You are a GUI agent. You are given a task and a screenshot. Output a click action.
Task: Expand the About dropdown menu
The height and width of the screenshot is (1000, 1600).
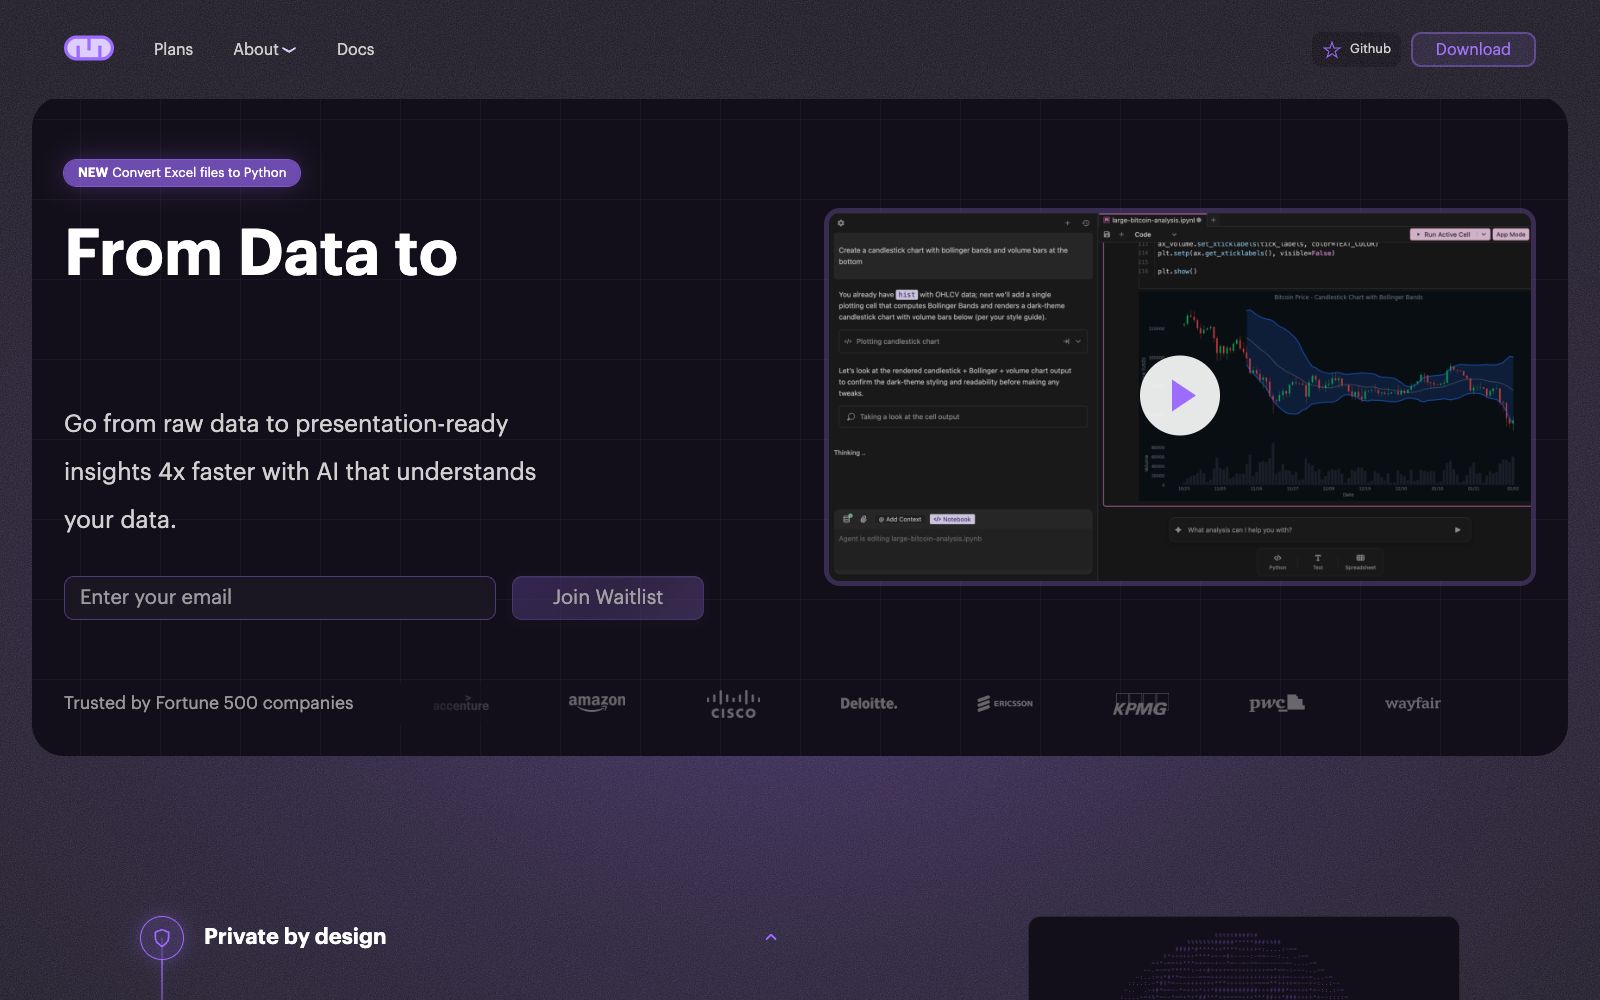coord(264,49)
